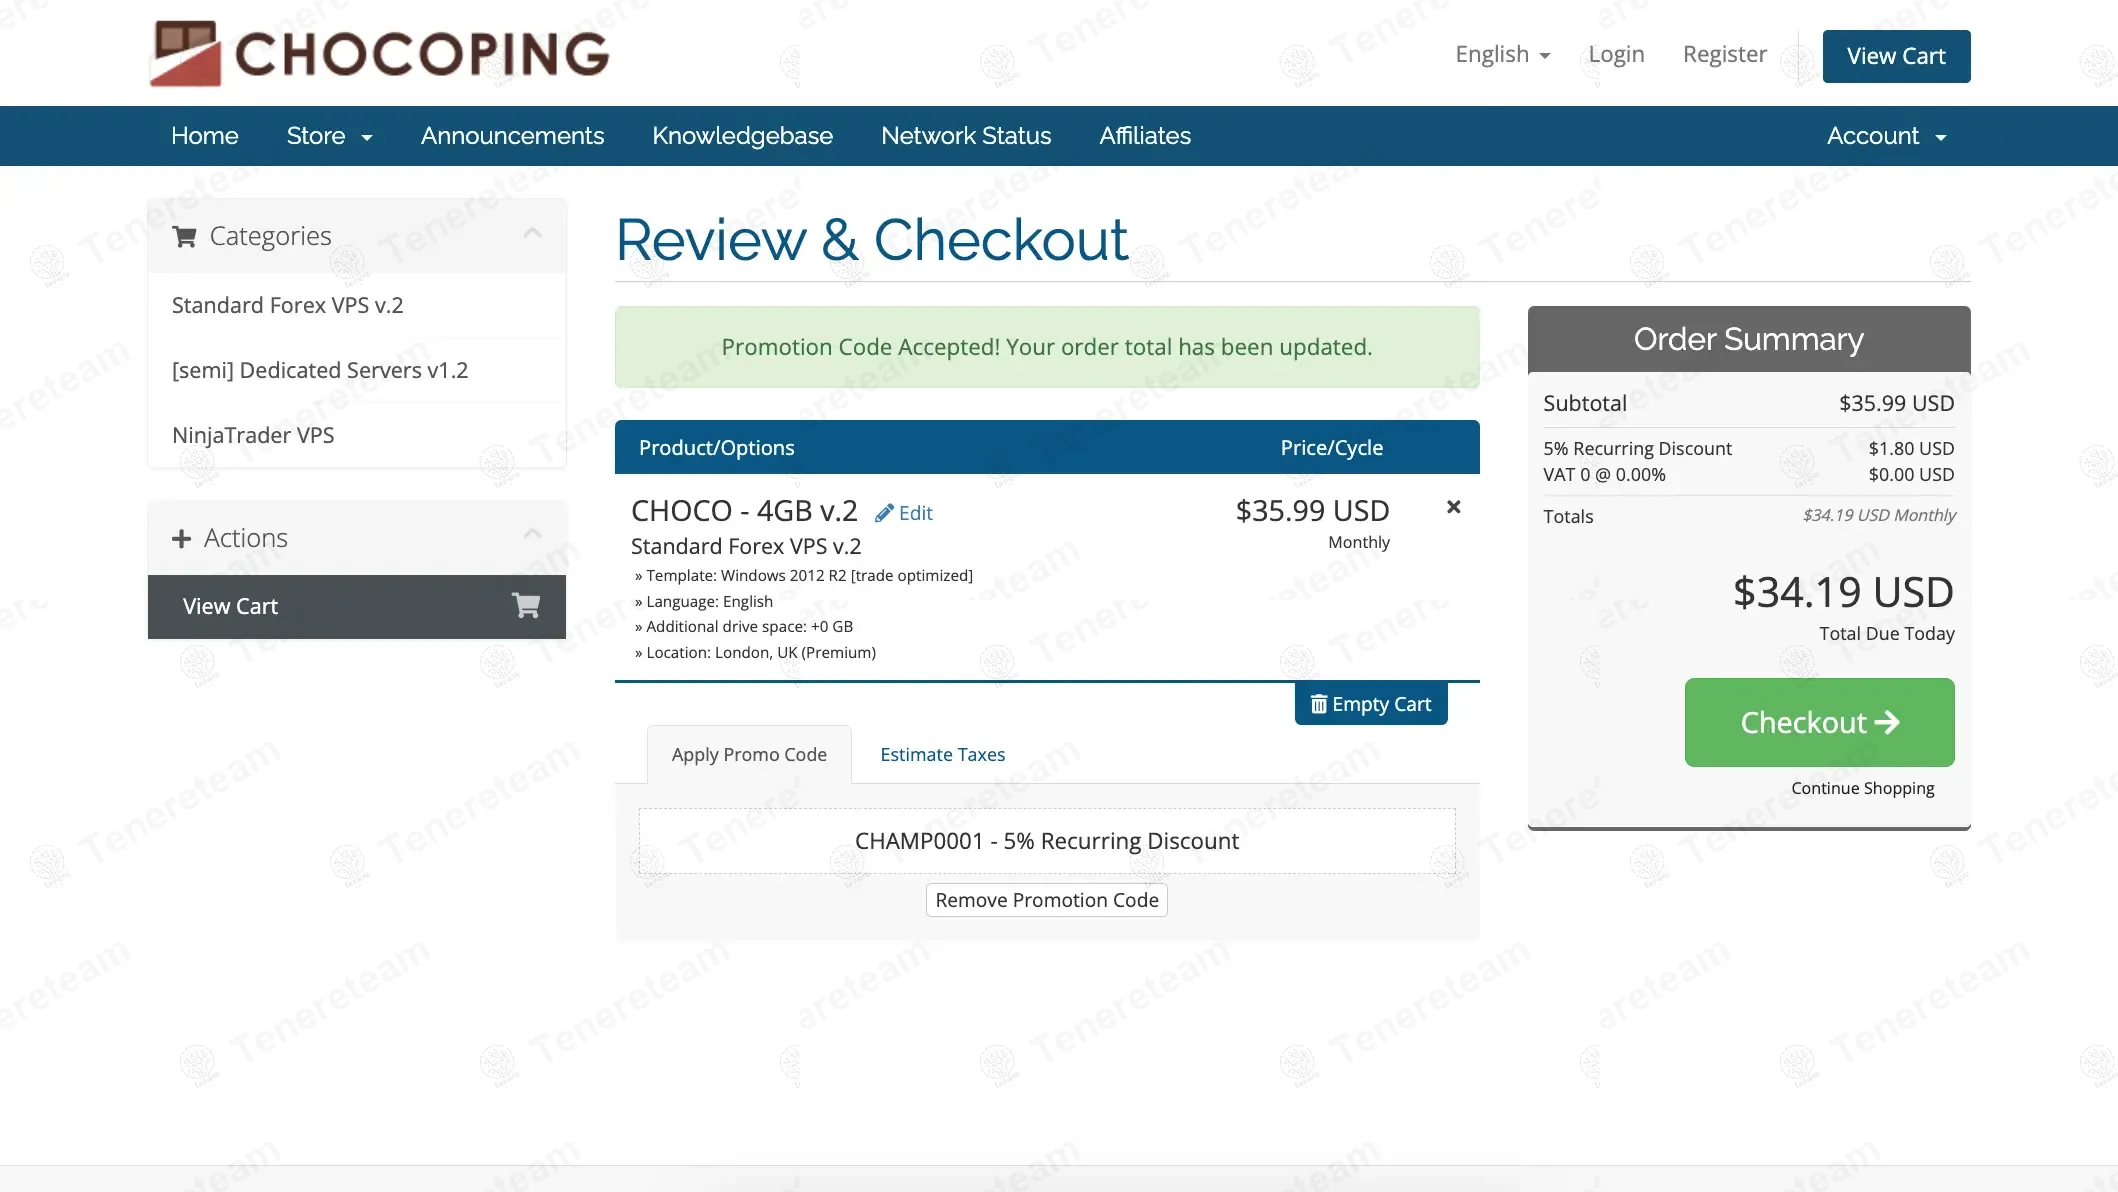Follow the Continue Shopping link

pyautogui.click(x=1862, y=788)
